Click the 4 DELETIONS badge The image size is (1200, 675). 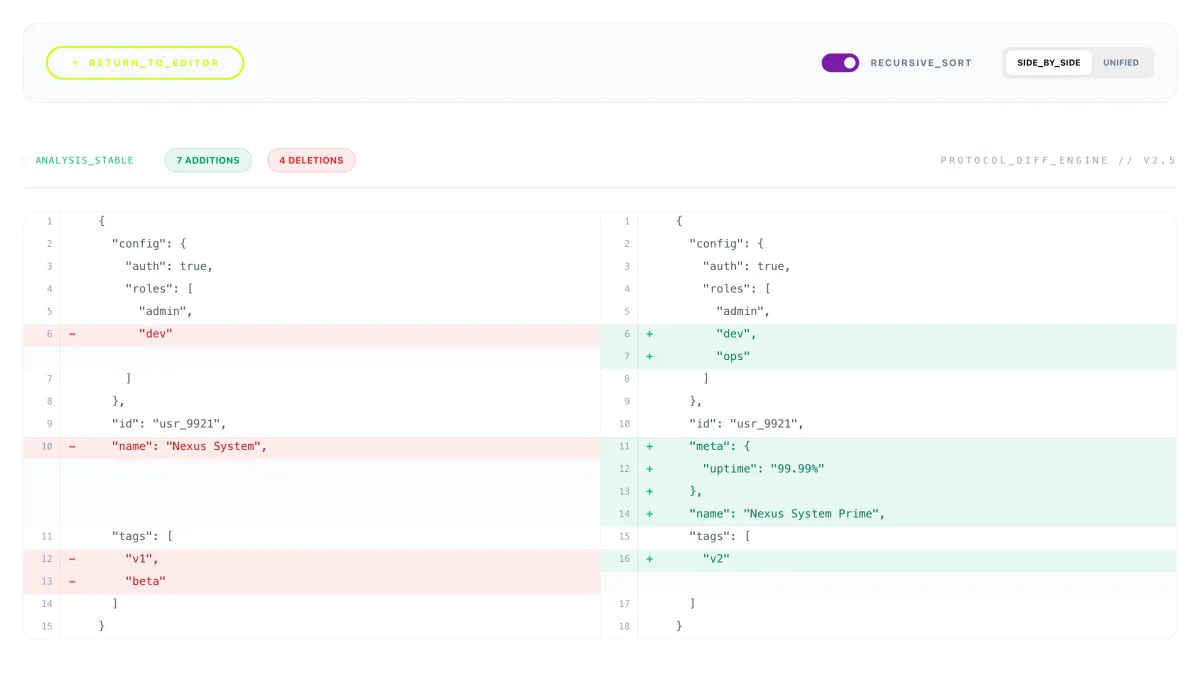click(311, 160)
